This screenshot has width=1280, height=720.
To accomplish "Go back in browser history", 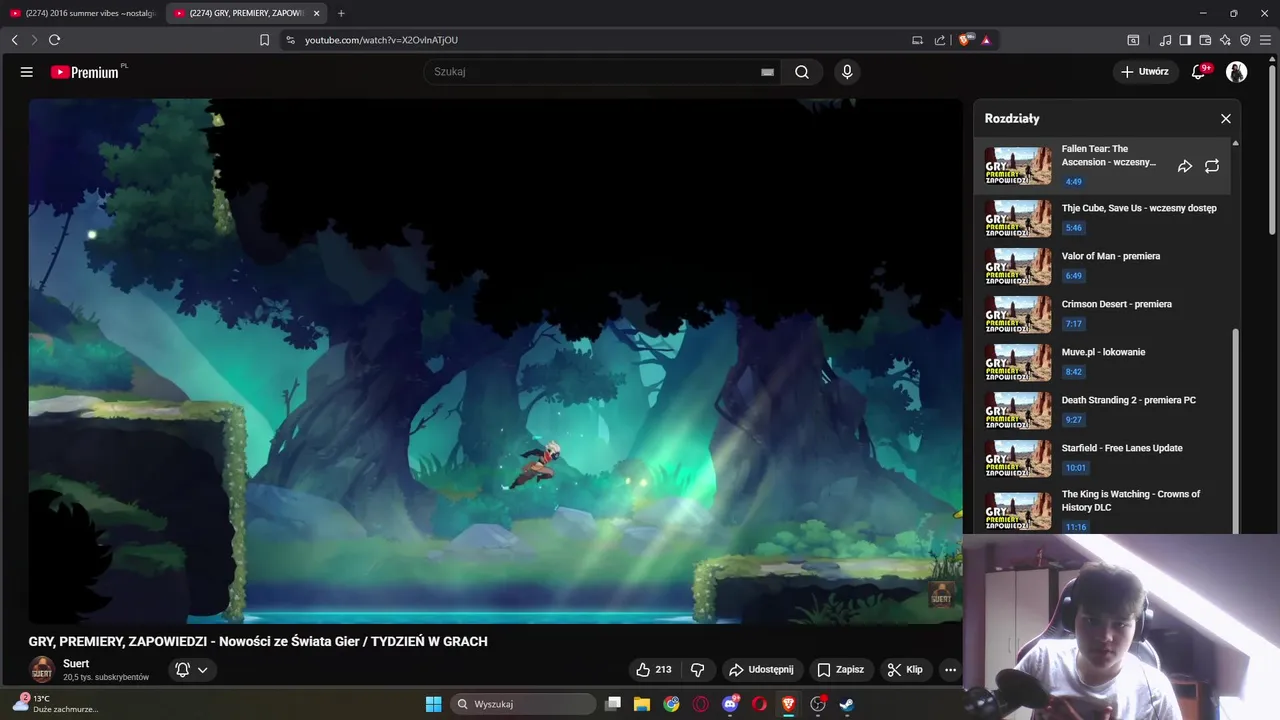I will pos(14,40).
